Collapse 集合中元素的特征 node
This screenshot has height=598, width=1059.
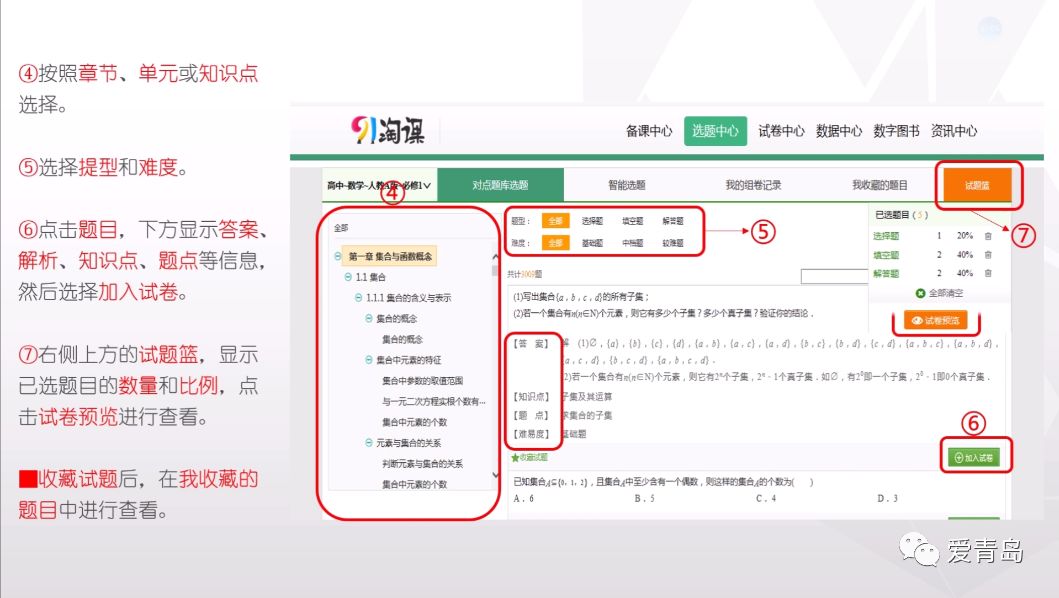pyautogui.click(x=369, y=360)
